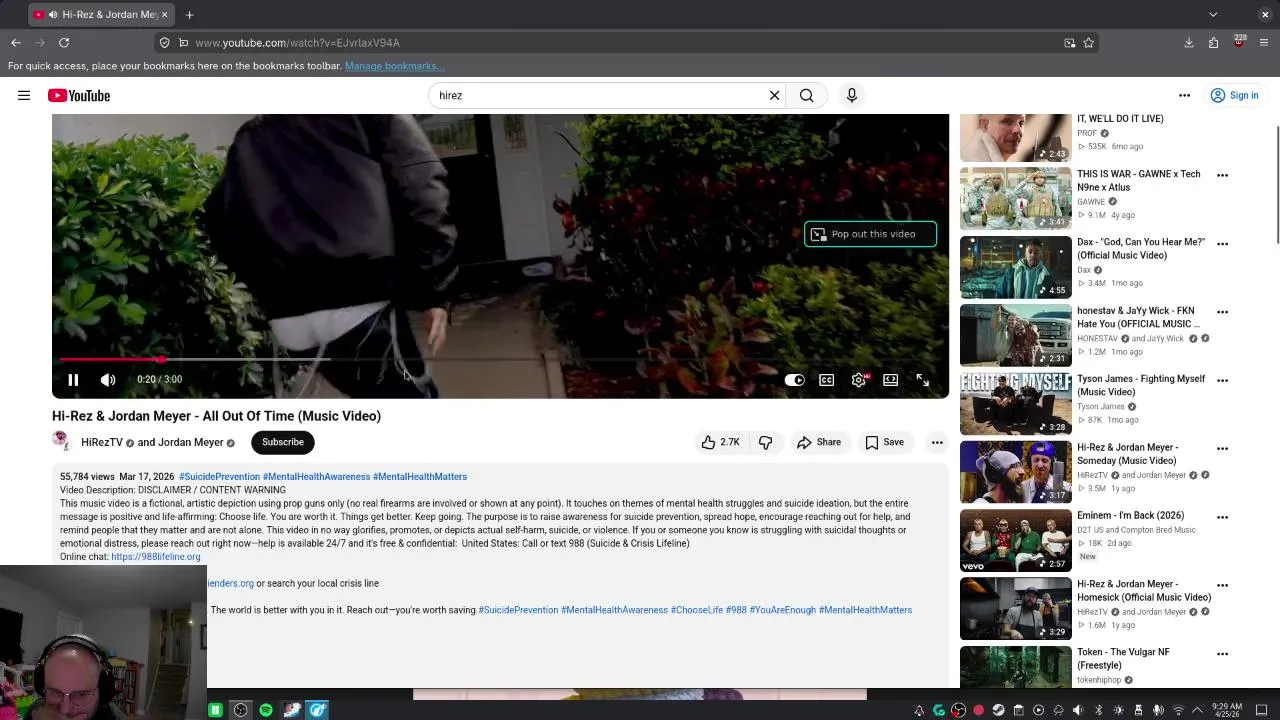Open options for Someday music video
The image size is (1280, 720).
[1222, 448]
